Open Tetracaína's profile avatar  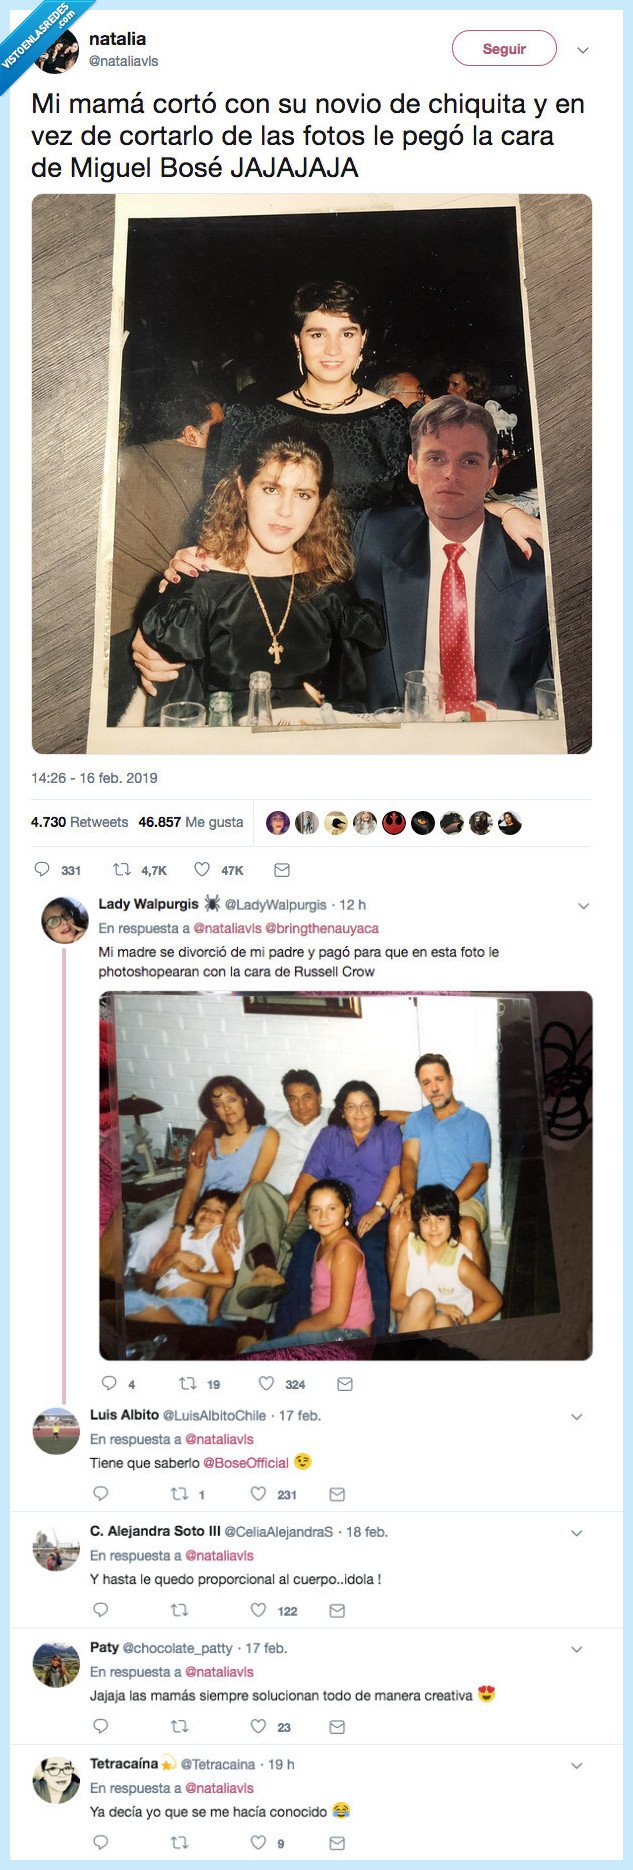(56, 1780)
